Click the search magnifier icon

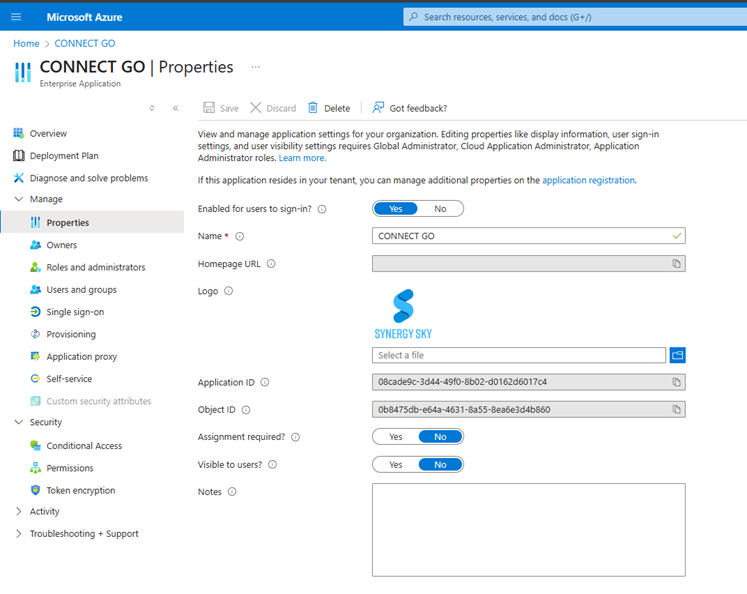414,17
